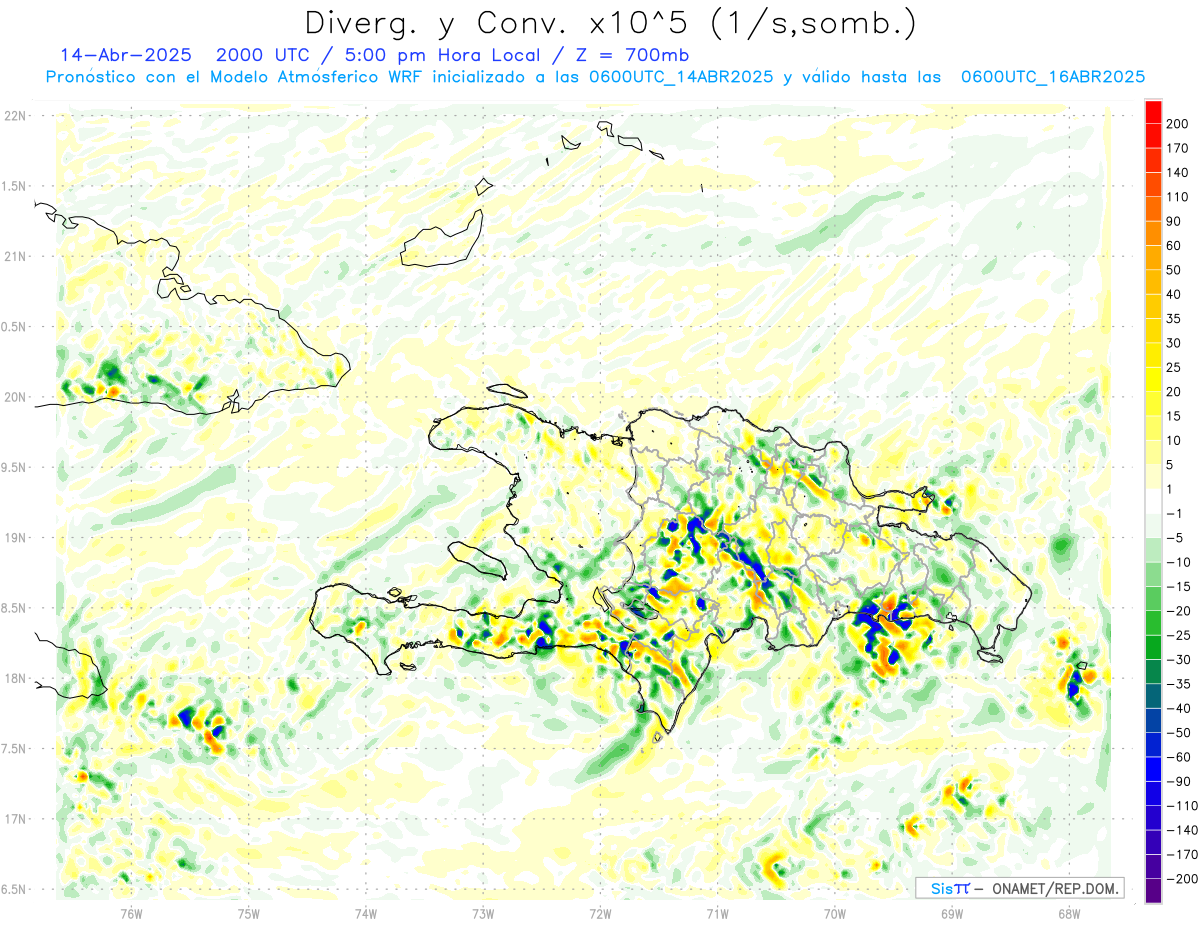Click the 'ONAMET/REP.DOM.' credit box
Screen dimensions: 1200x927
pos(1020,888)
